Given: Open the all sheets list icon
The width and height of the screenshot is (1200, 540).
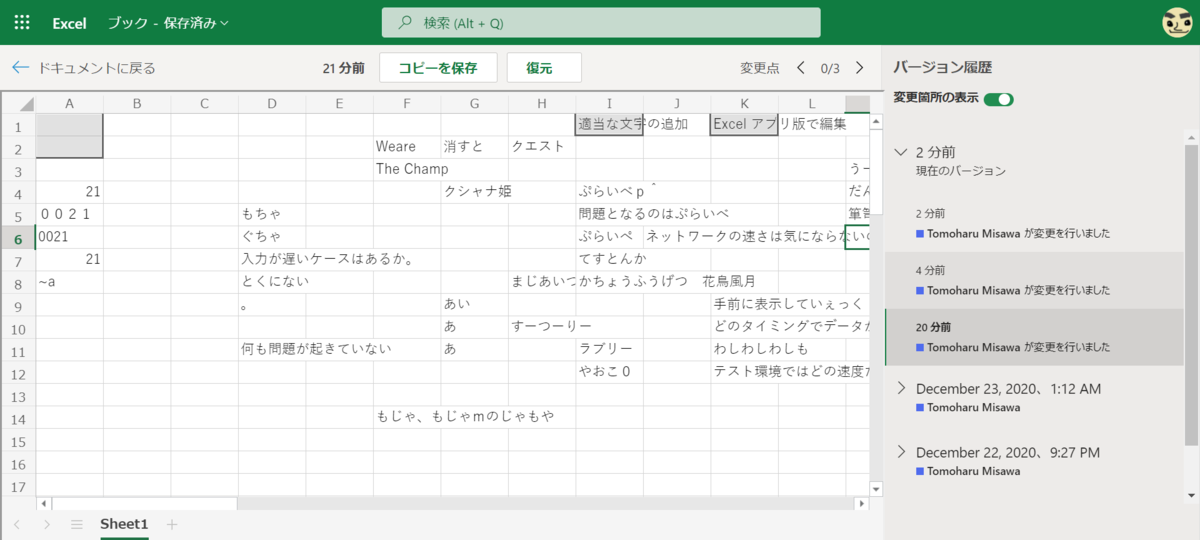Looking at the screenshot, I should click(x=76, y=524).
